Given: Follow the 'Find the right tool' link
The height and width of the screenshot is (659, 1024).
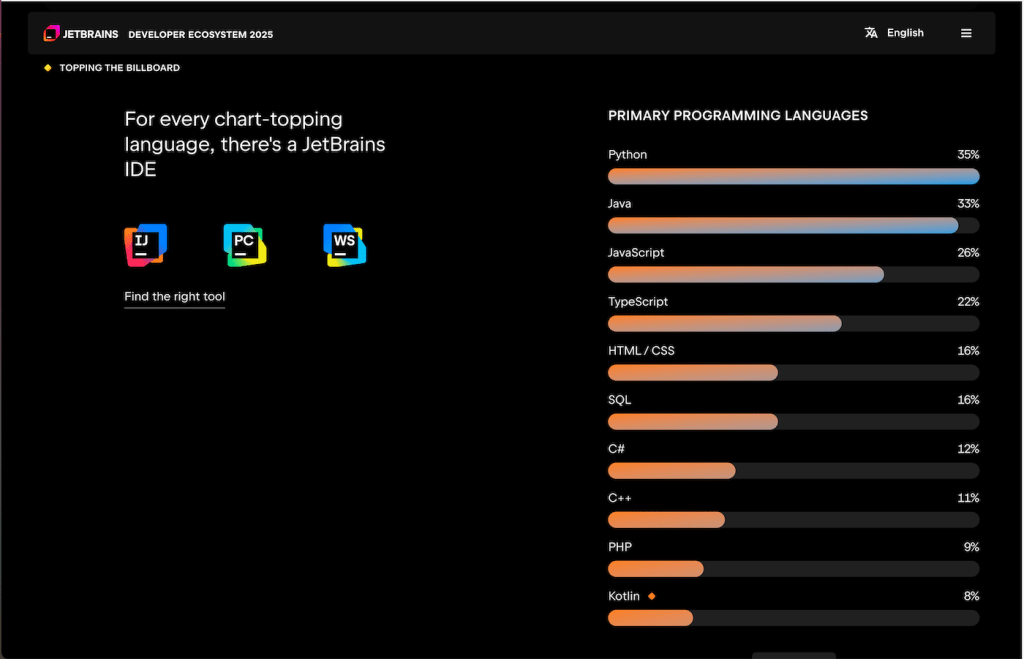Looking at the screenshot, I should pos(175,297).
